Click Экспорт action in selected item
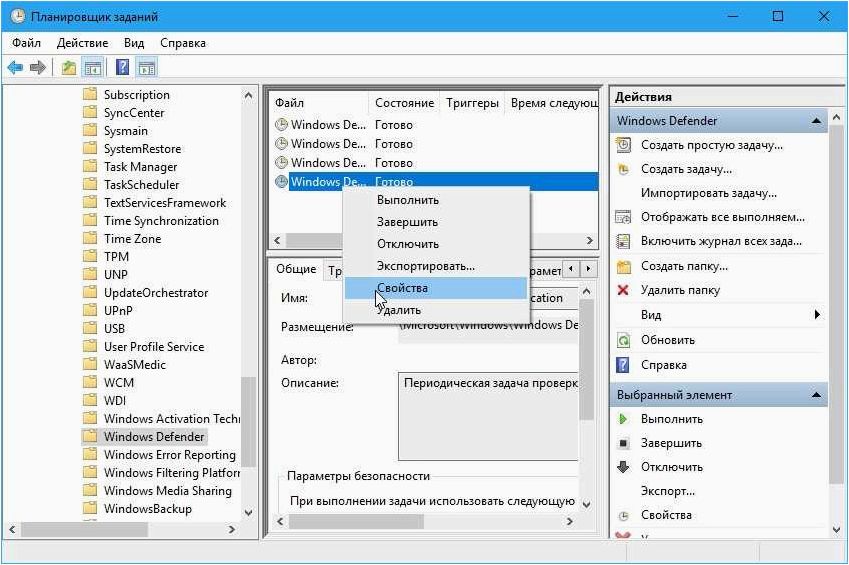The width and height of the screenshot is (849, 565). (x=668, y=491)
